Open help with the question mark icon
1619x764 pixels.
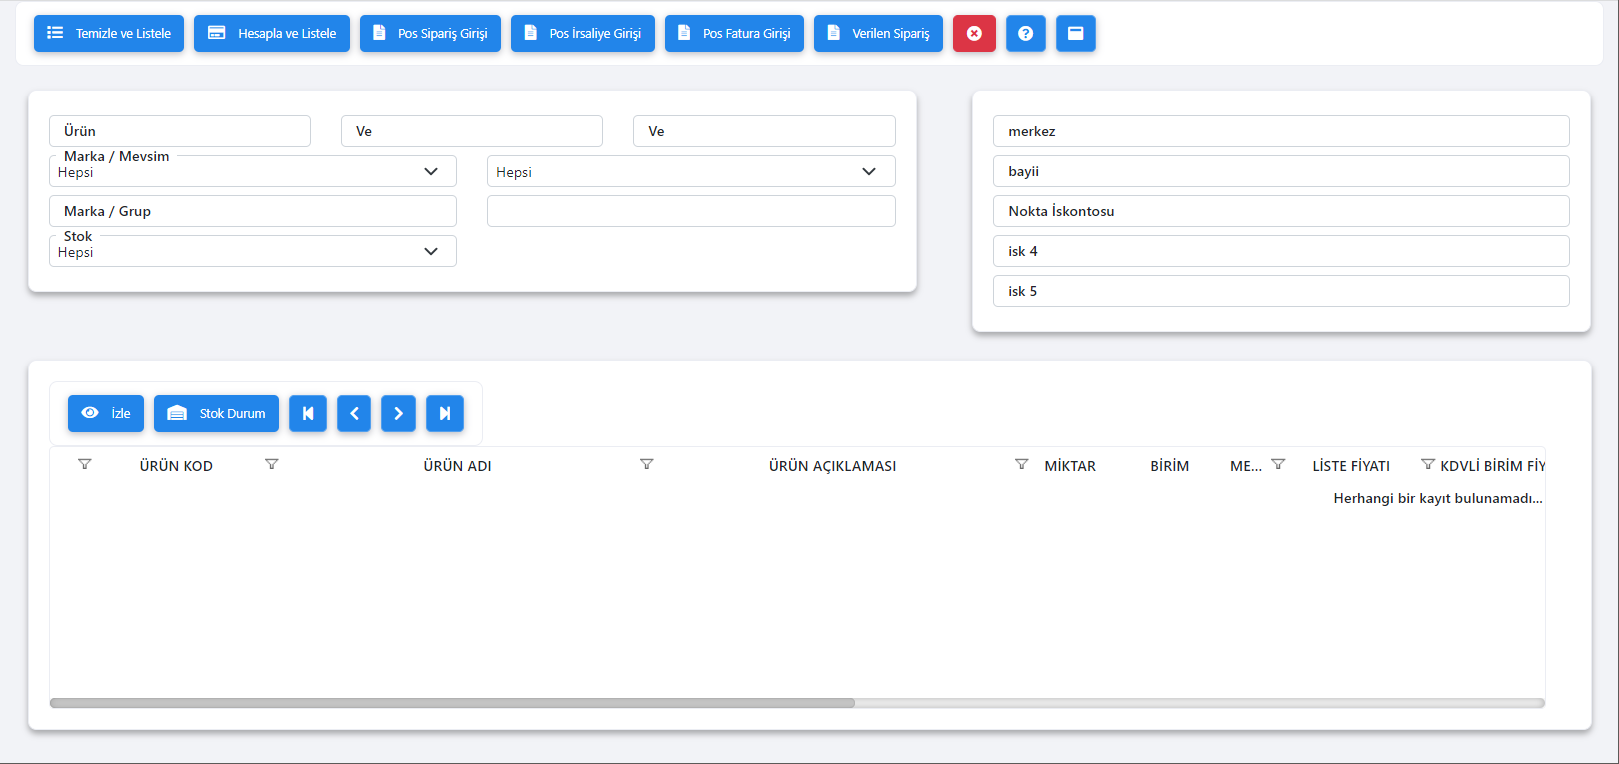point(1025,33)
